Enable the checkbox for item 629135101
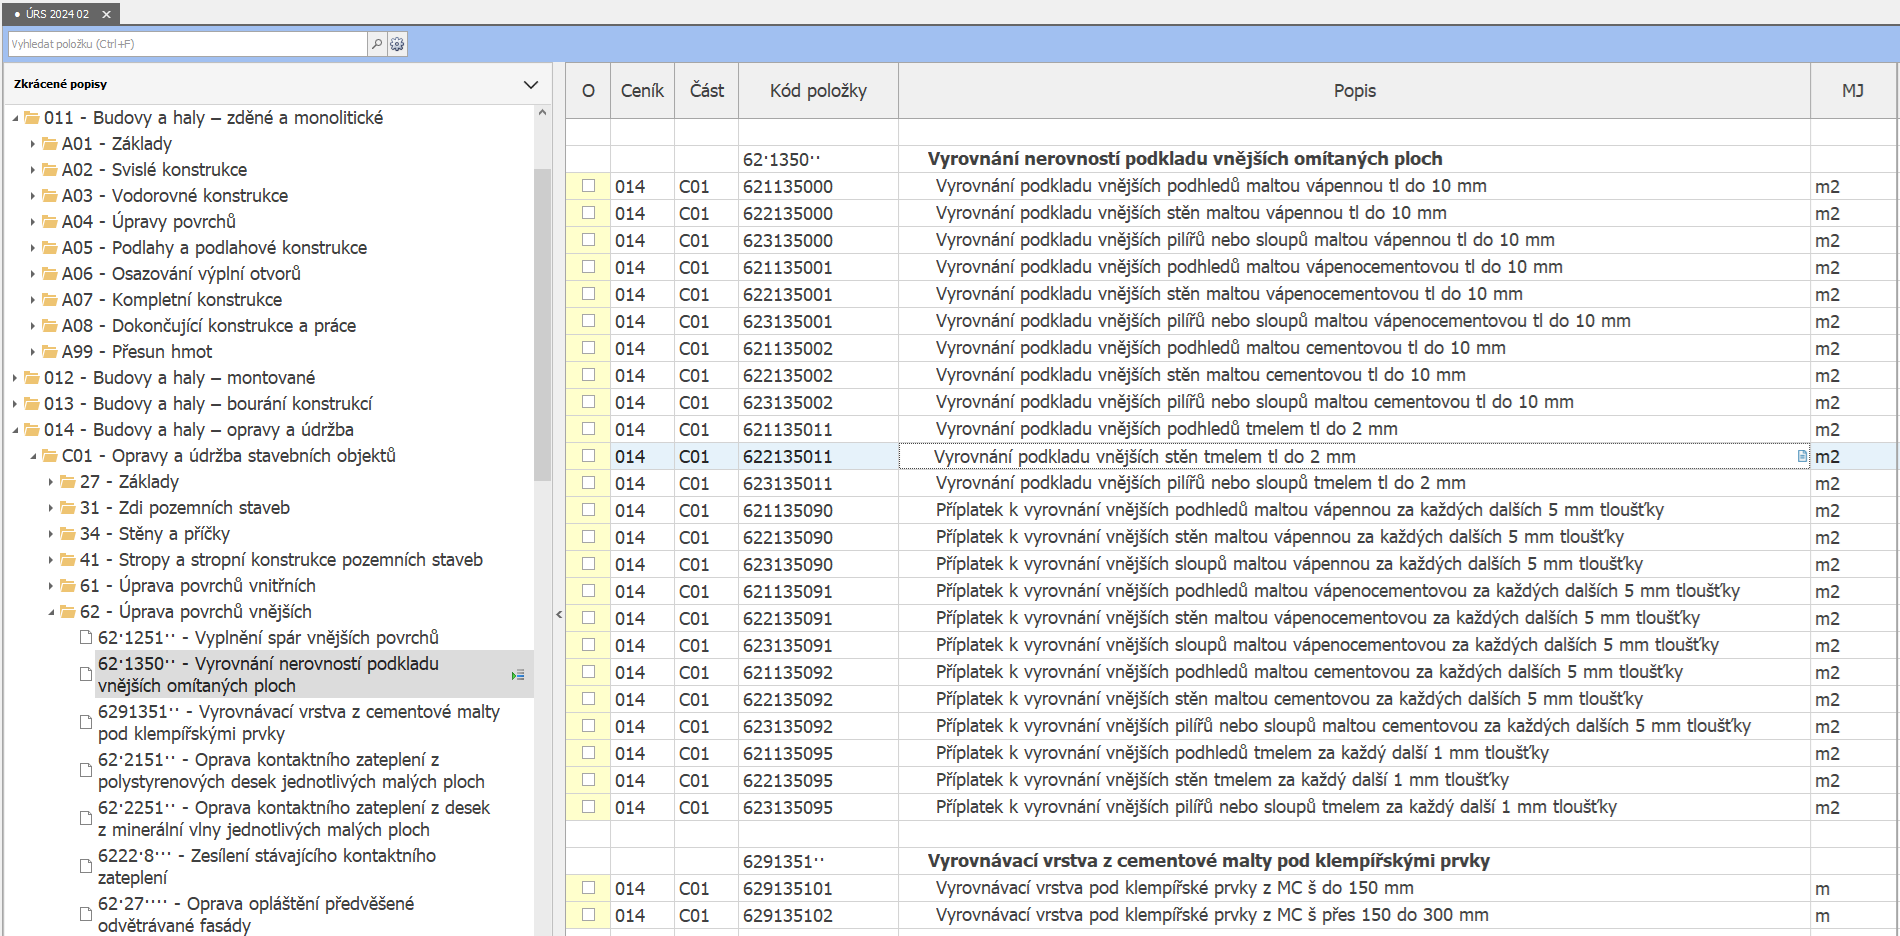The image size is (1900, 936). pos(588,888)
